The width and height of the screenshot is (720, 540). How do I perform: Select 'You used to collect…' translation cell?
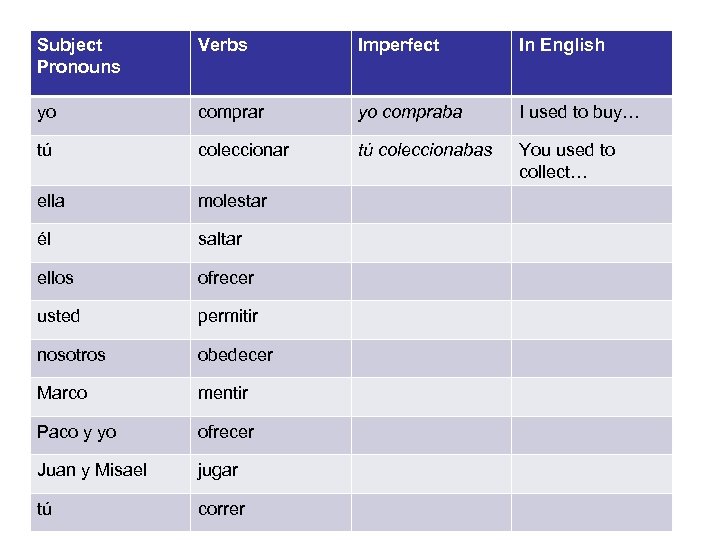click(x=567, y=161)
